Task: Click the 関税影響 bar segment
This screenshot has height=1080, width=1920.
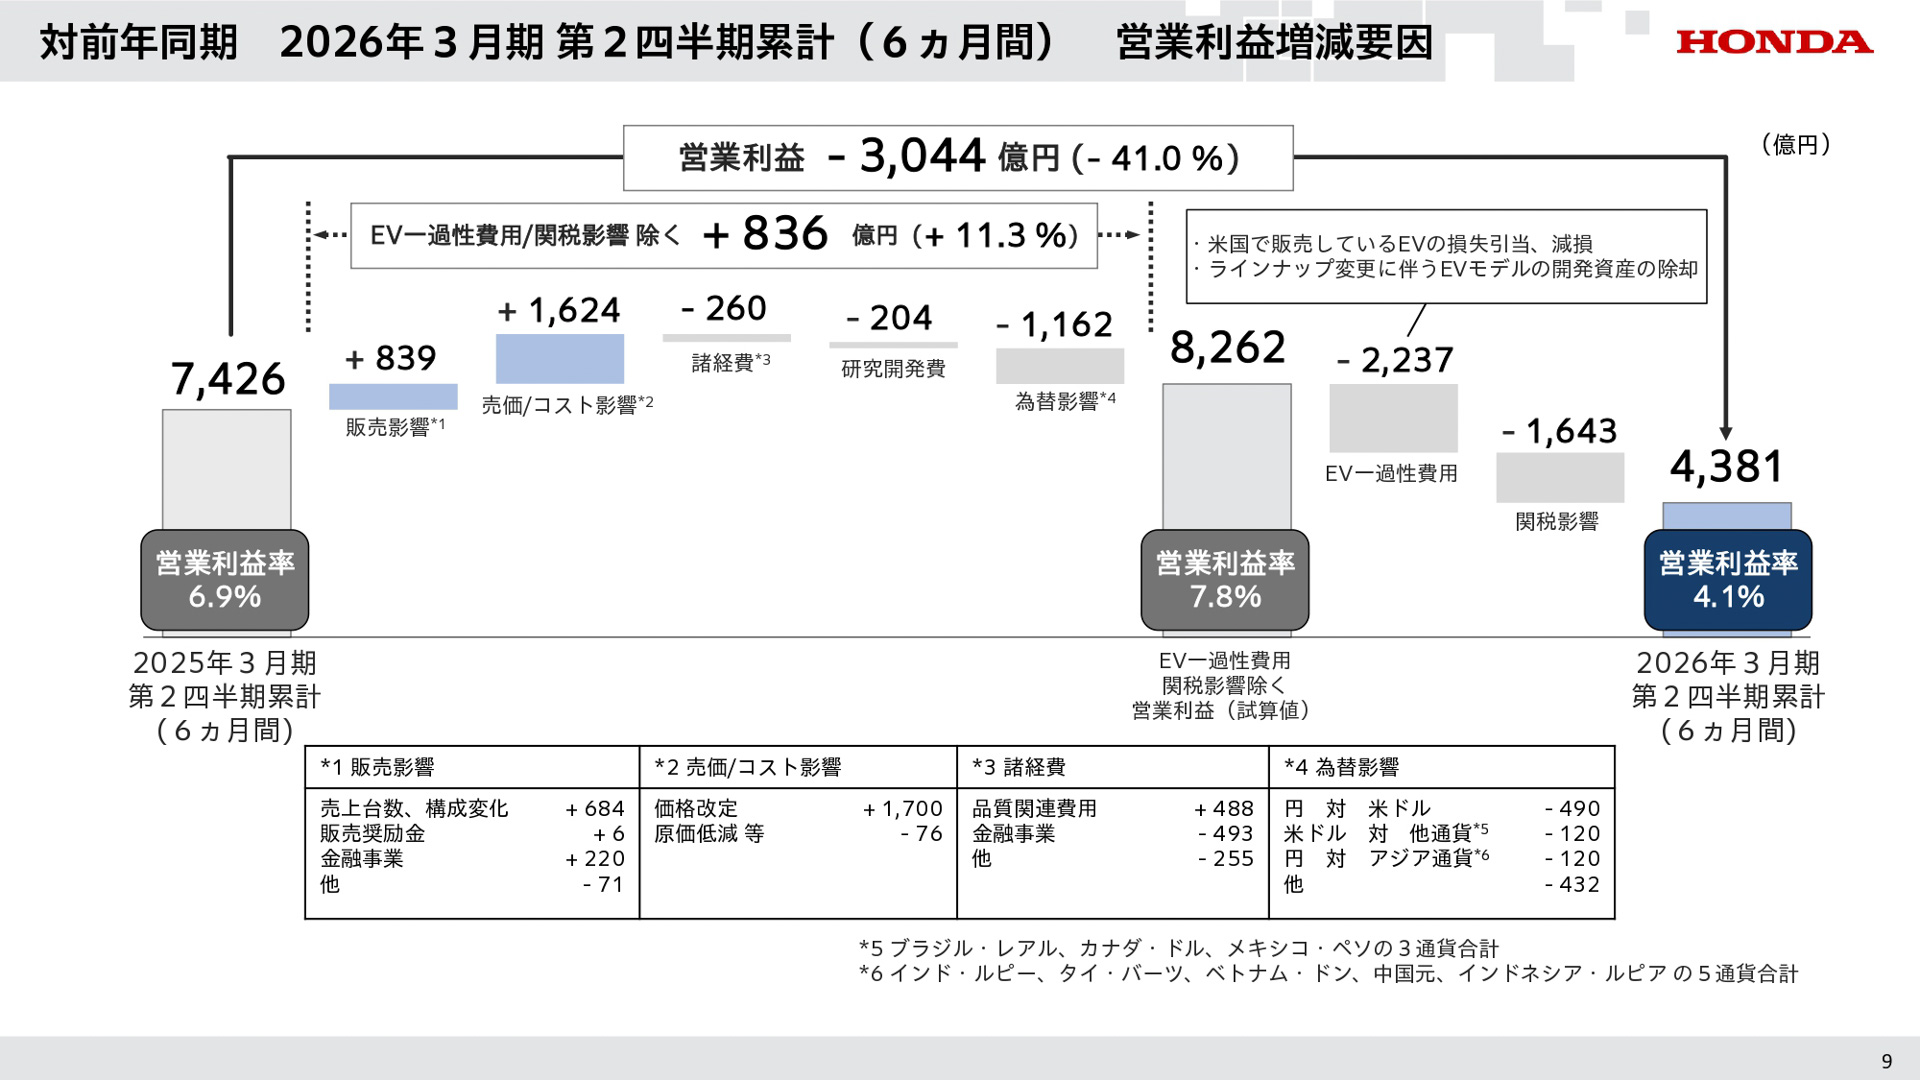Action: pyautogui.click(x=1560, y=475)
